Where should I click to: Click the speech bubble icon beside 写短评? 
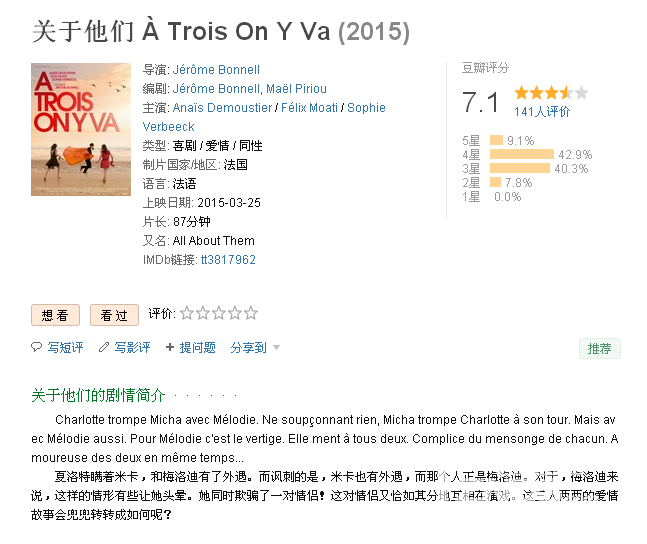click(x=36, y=347)
